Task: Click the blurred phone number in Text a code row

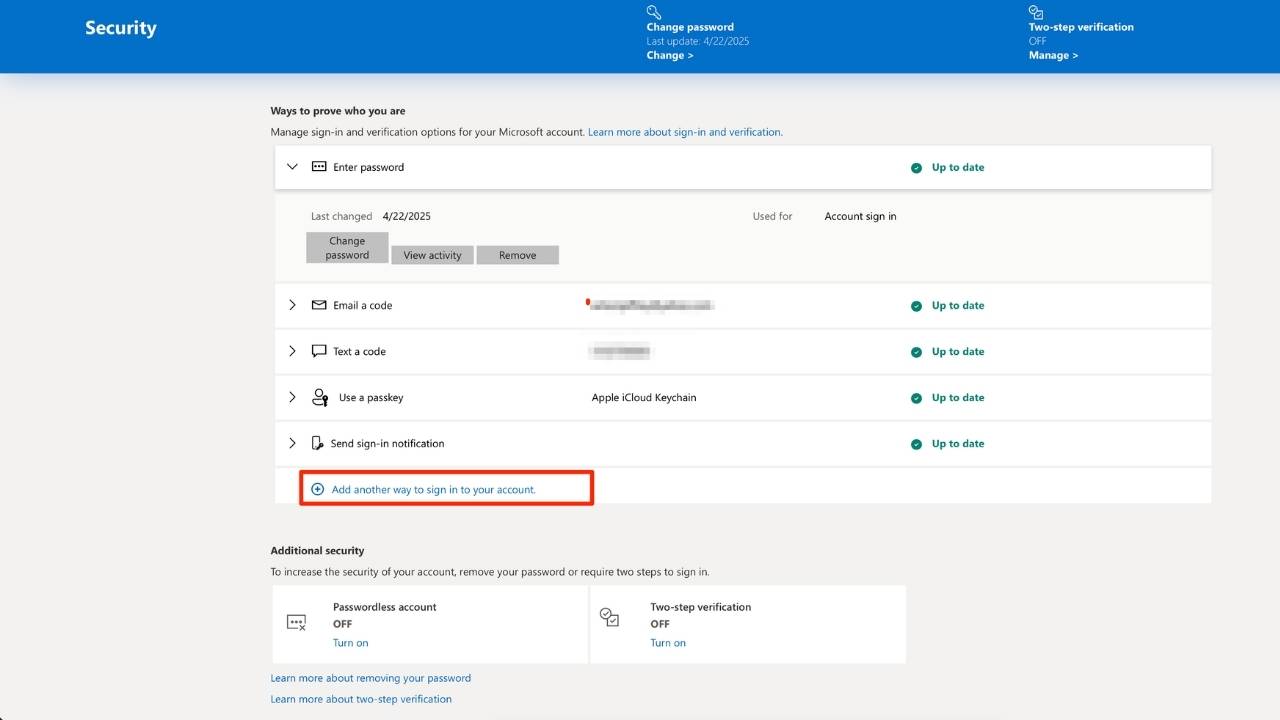Action: pos(620,351)
